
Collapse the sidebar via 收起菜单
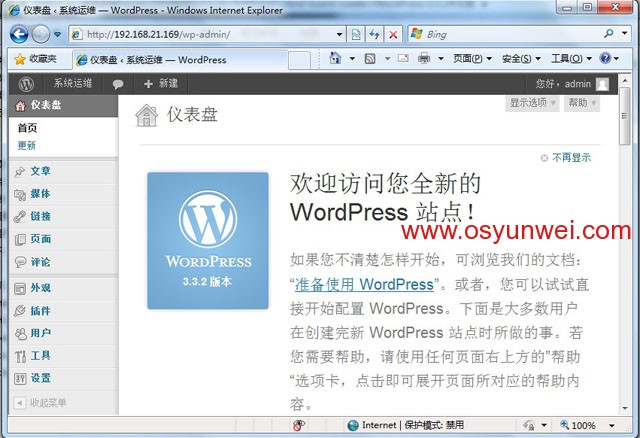pyautogui.click(x=40, y=403)
